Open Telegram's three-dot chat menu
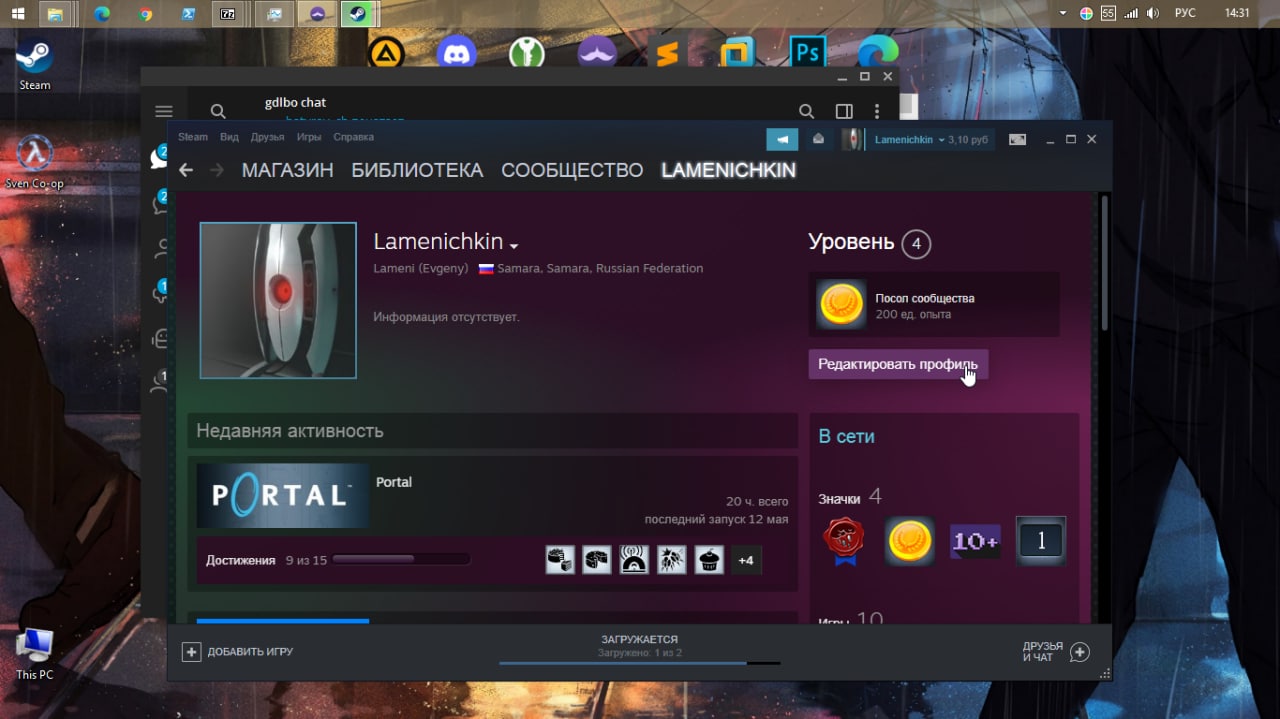Image resolution: width=1280 pixels, height=719 pixels. click(877, 111)
